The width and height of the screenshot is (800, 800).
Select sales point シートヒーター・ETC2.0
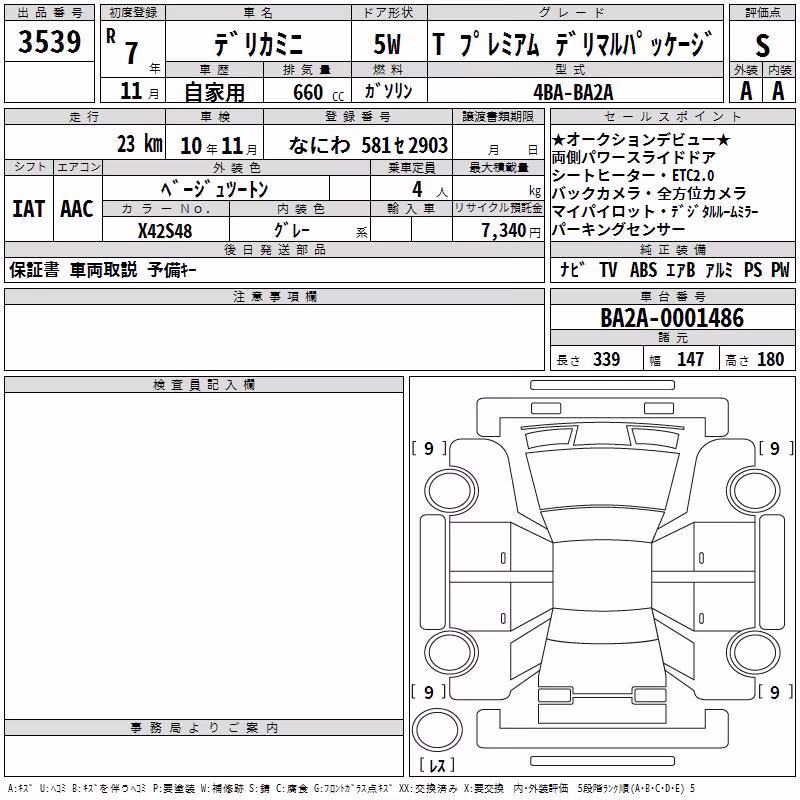tap(633, 176)
